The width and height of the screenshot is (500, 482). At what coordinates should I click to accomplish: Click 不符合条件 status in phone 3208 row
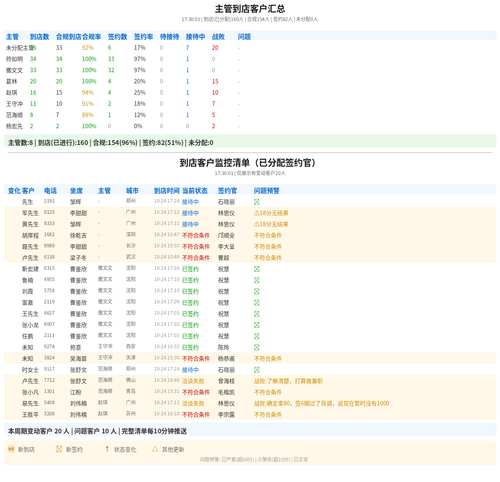[x=196, y=414]
